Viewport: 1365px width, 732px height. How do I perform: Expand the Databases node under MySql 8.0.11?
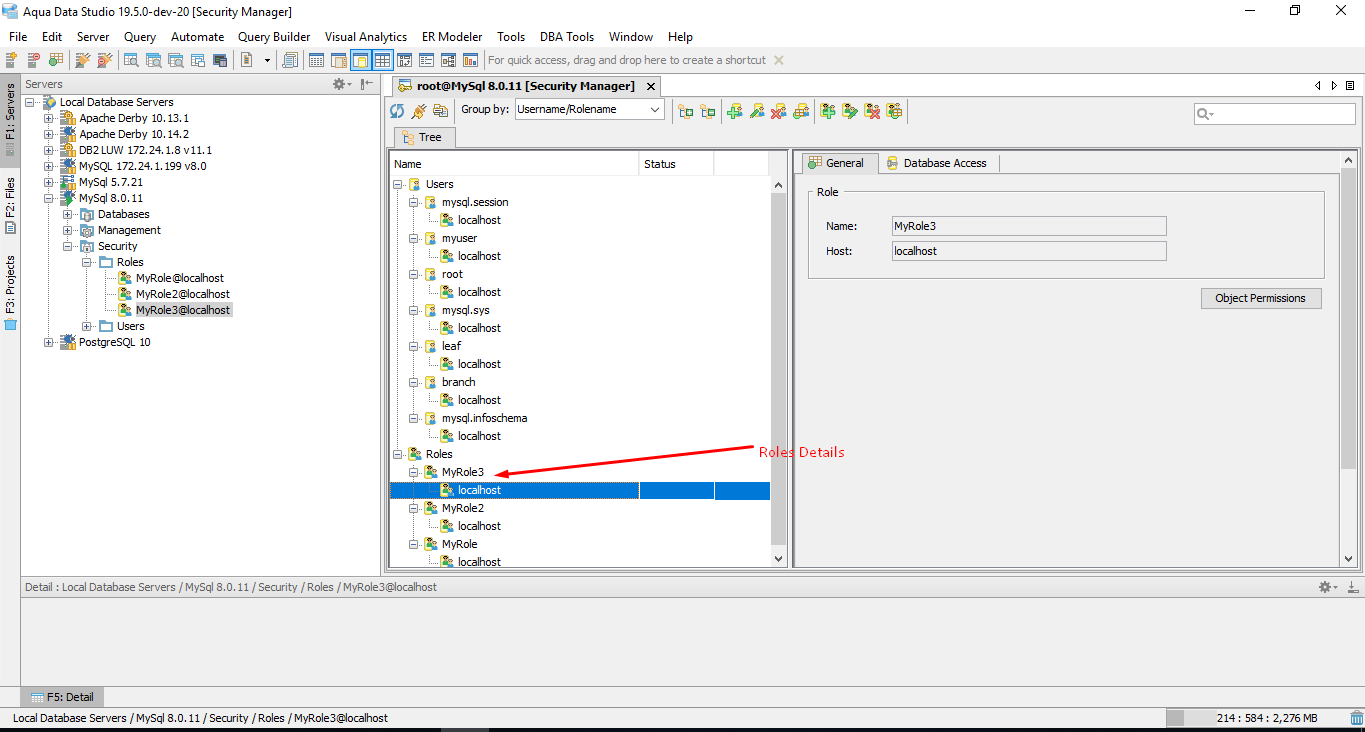point(68,214)
